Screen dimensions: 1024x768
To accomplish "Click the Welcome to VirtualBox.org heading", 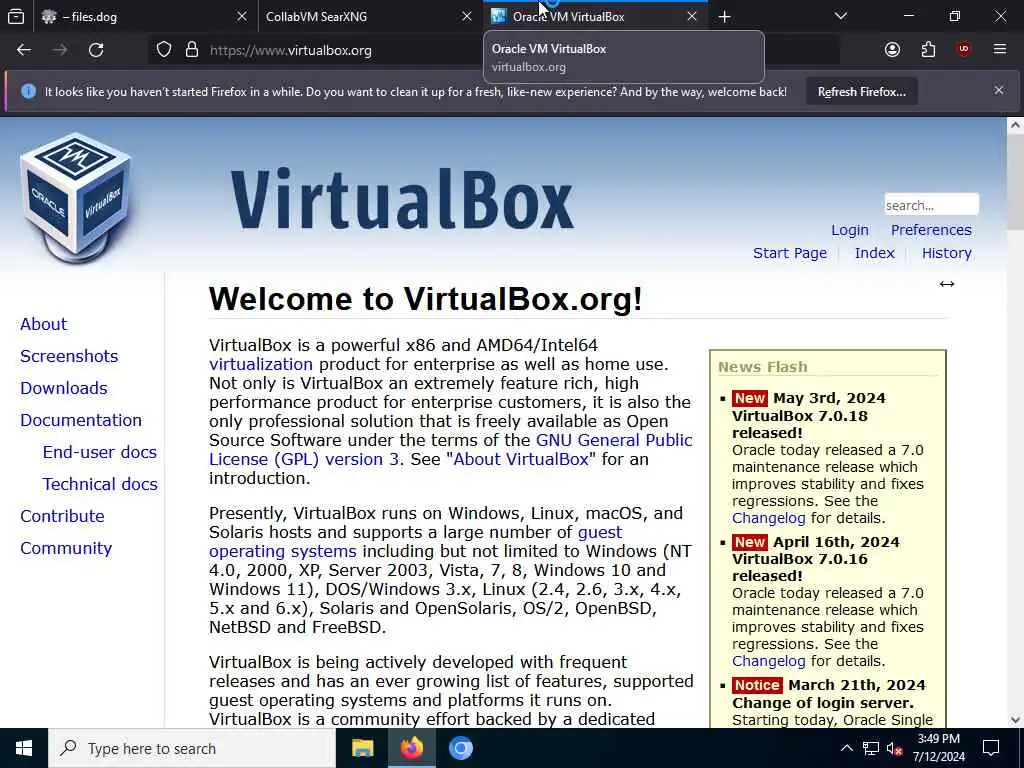I will tap(426, 299).
